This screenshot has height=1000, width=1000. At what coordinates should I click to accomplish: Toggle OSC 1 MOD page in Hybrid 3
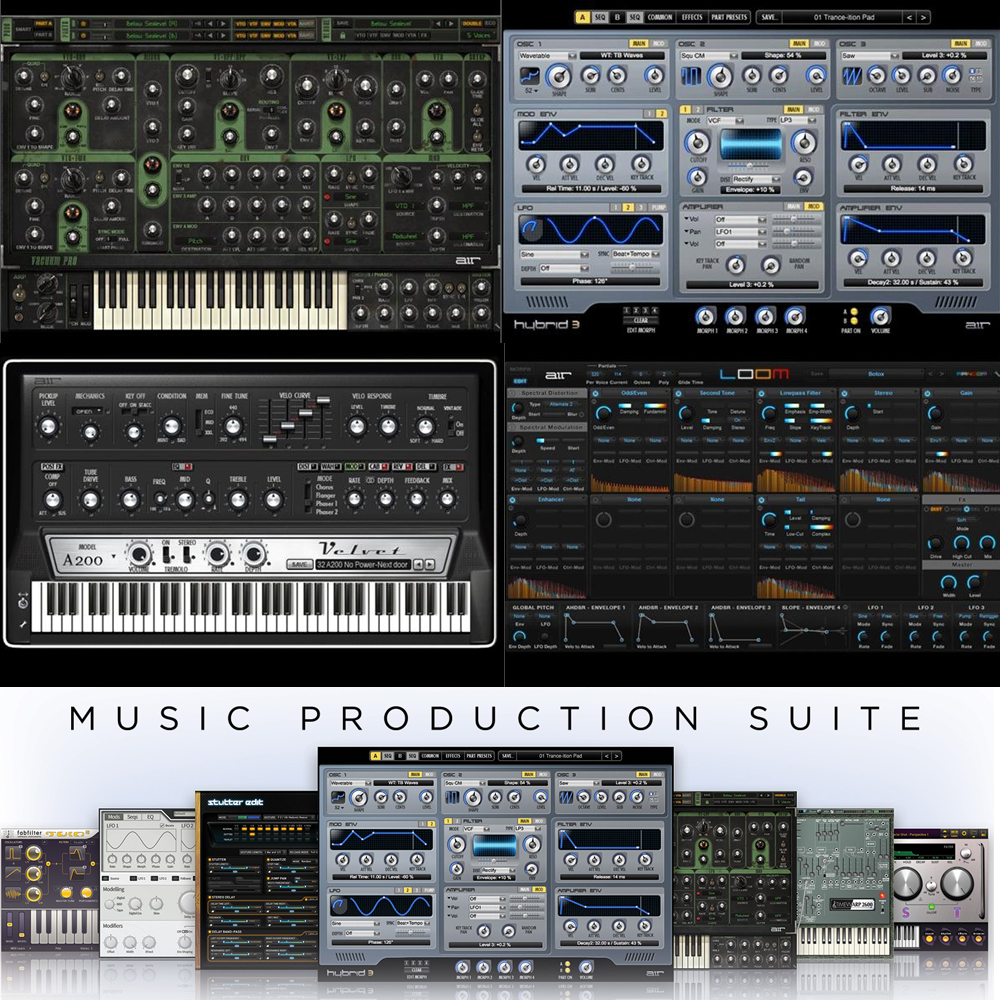659,43
